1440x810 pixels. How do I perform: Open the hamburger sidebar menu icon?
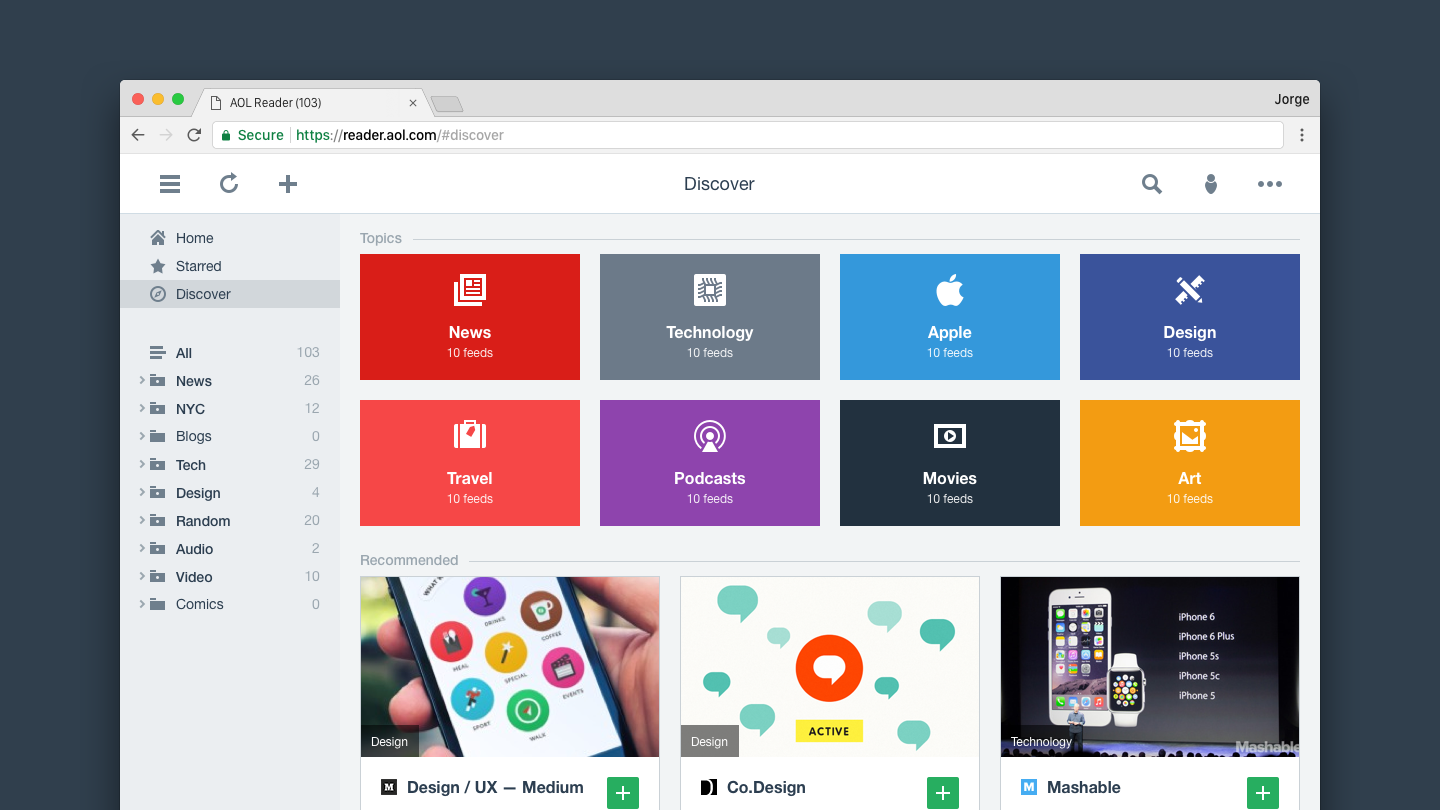tap(170, 184)
